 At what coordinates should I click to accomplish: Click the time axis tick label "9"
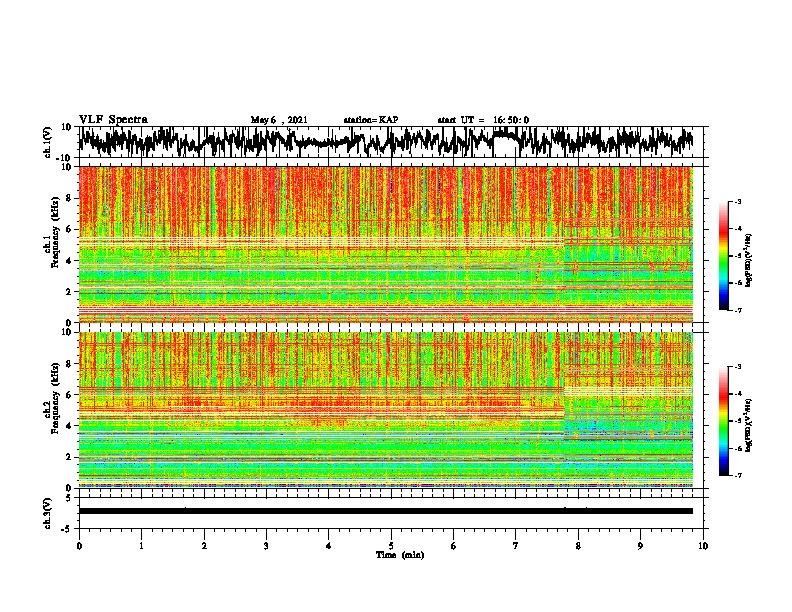[640, 546]
